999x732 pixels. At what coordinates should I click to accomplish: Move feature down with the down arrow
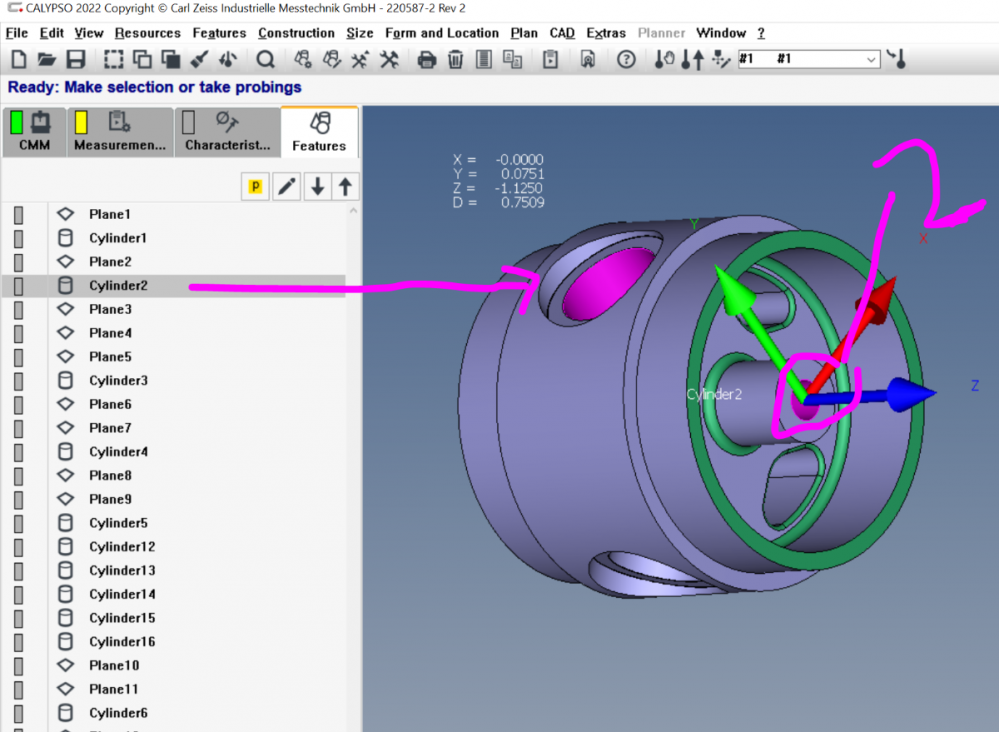pos(317,186)
